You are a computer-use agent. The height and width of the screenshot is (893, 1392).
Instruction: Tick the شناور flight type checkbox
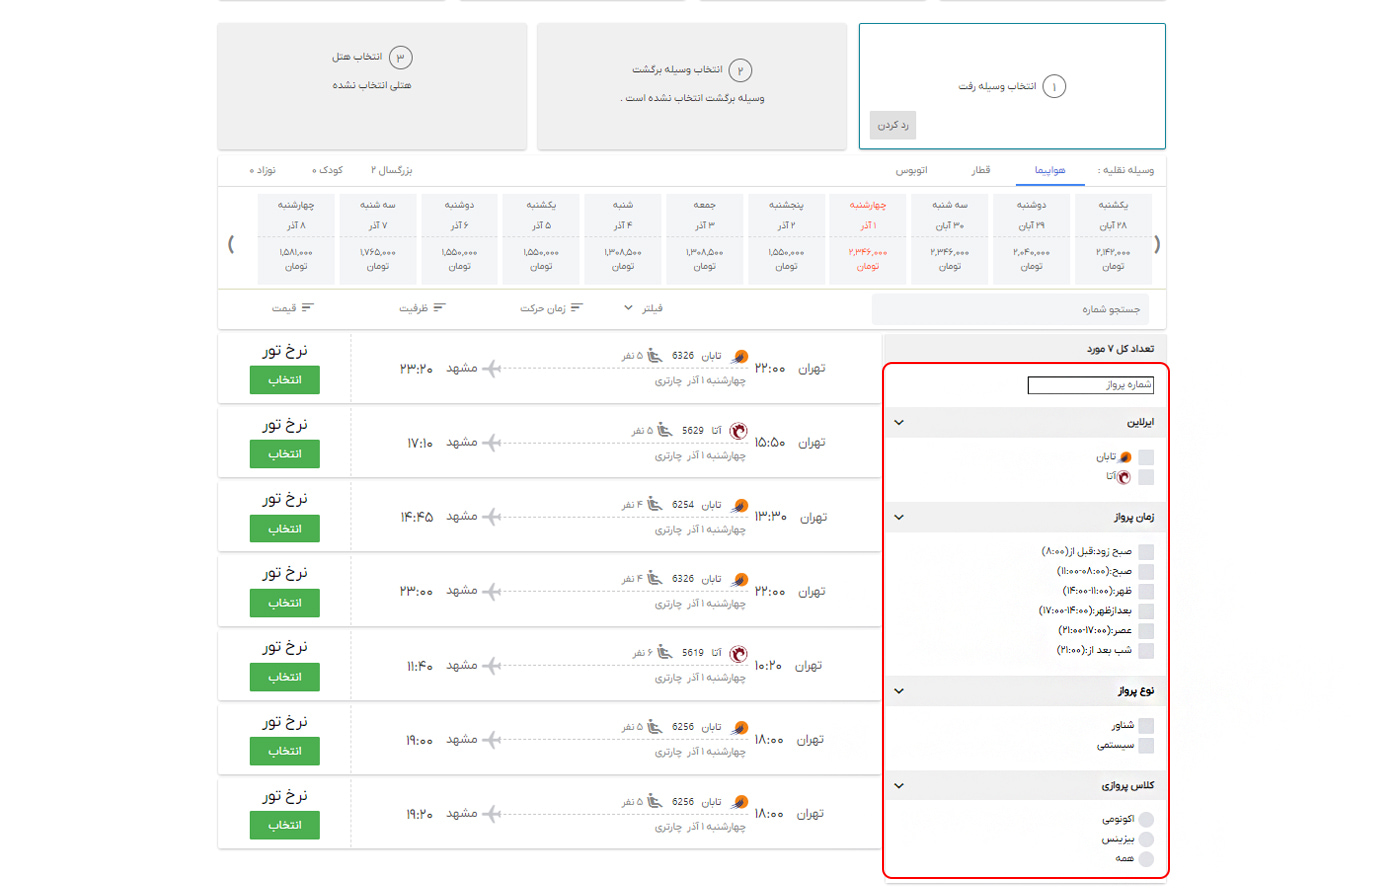click(1146, 726)
